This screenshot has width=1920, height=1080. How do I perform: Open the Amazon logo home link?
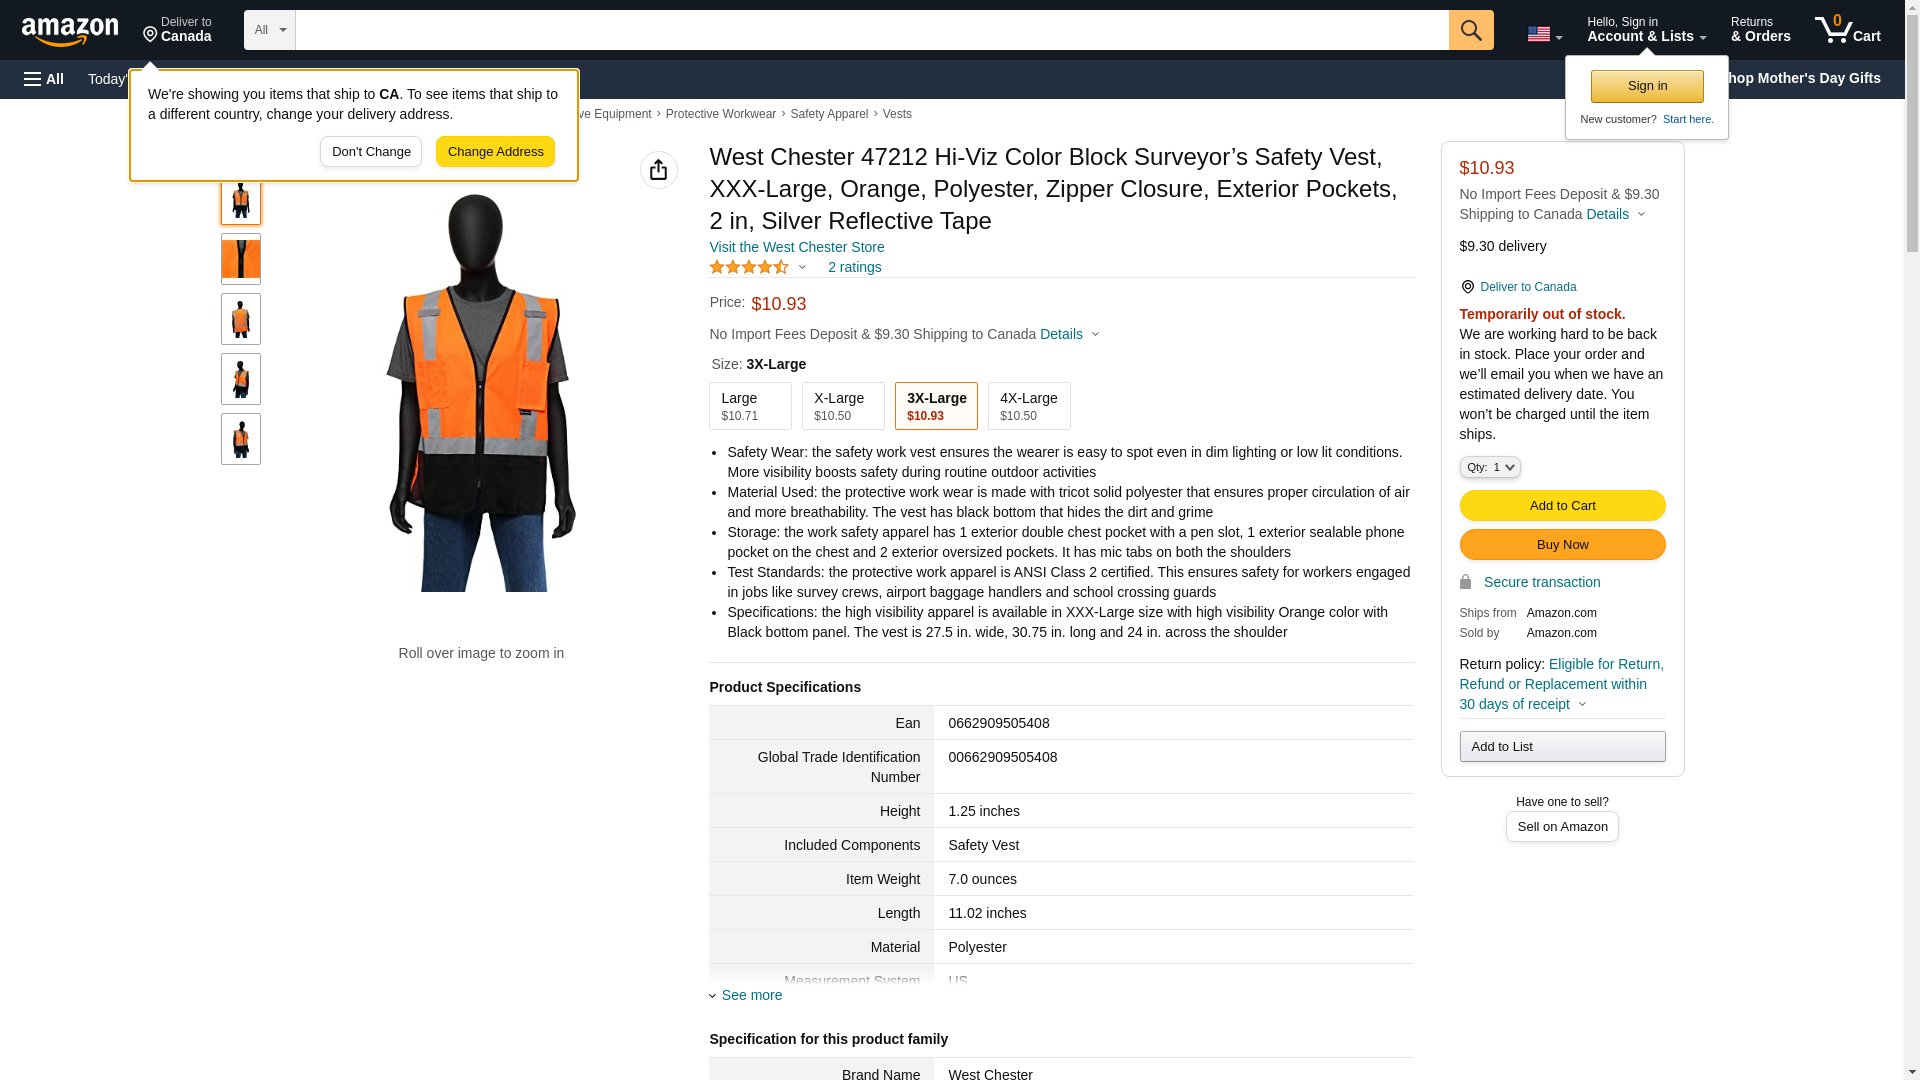point(70,32)
